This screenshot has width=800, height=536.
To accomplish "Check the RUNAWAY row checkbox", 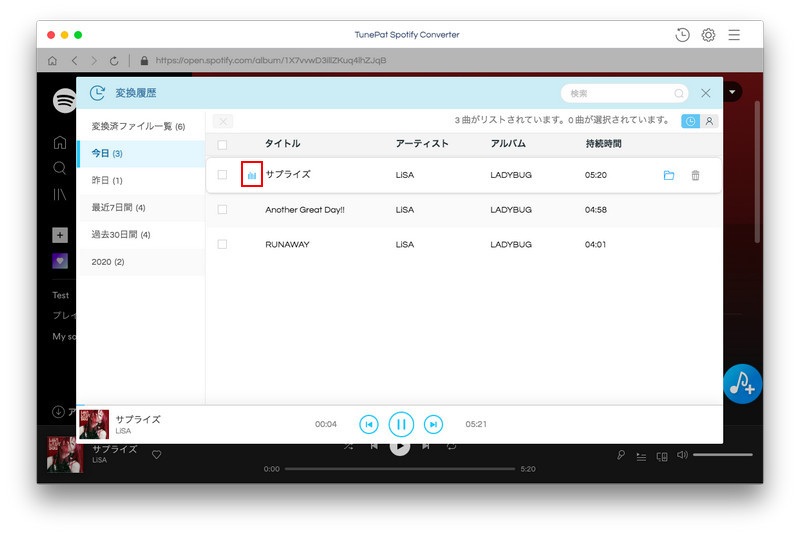I will (x=222, y=244).
